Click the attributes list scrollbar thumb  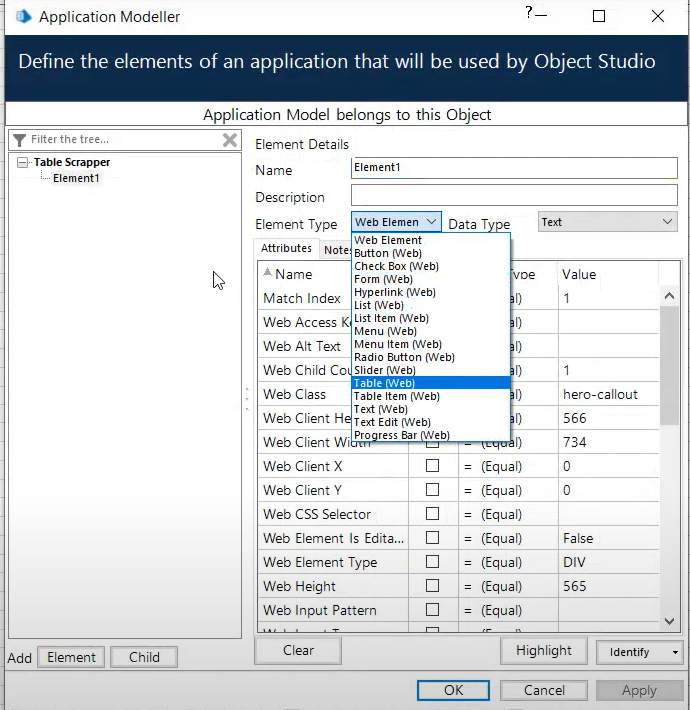(x=670, y=365)
